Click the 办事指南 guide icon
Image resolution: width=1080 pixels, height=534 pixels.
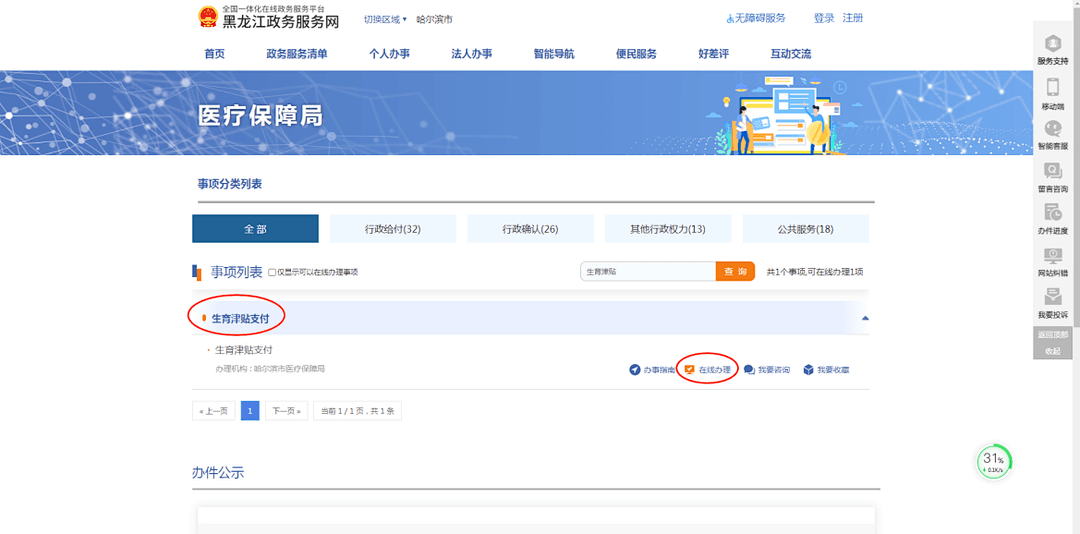pyautogui.click(x=635, y=370)
